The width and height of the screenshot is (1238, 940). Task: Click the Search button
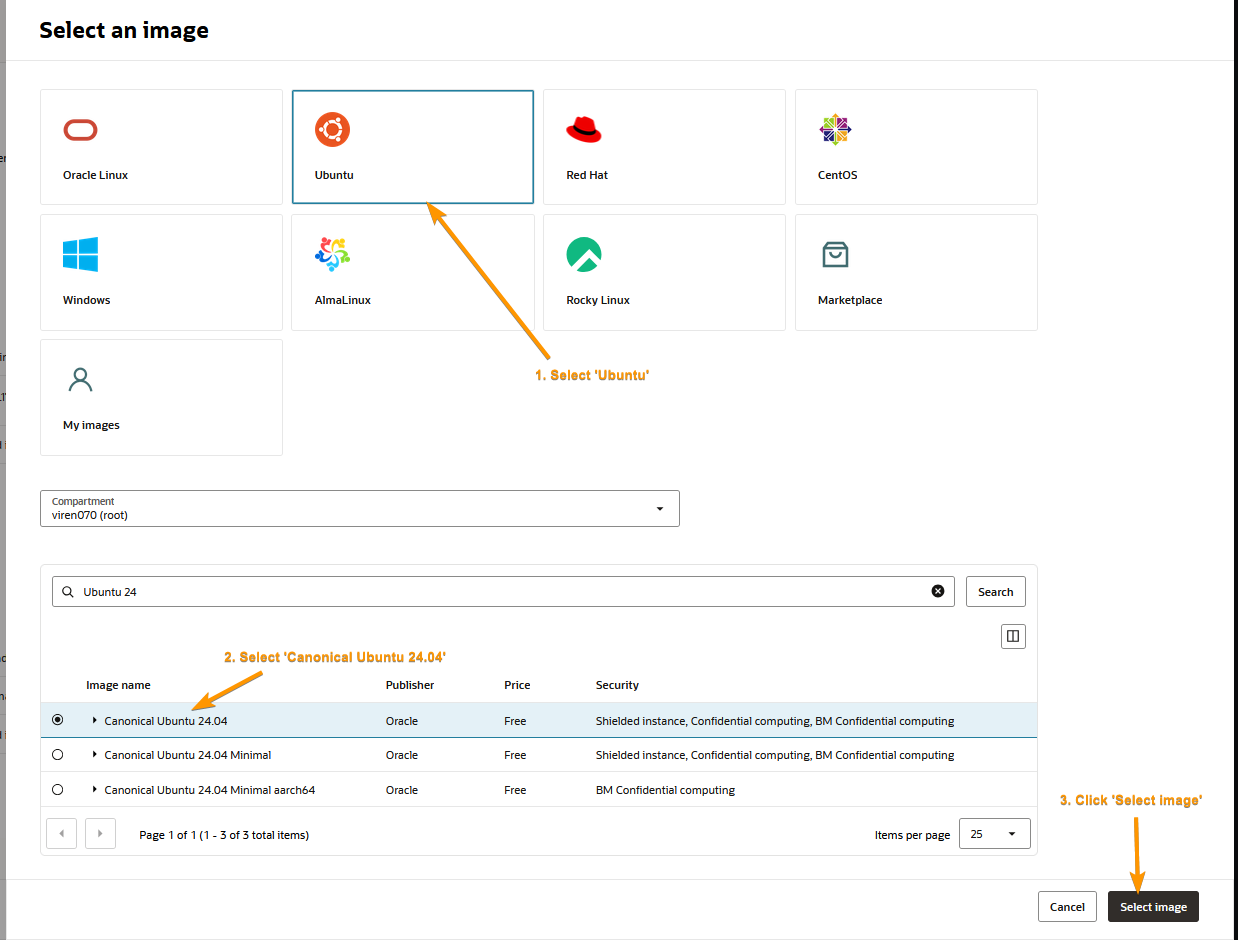coord(995,591)
